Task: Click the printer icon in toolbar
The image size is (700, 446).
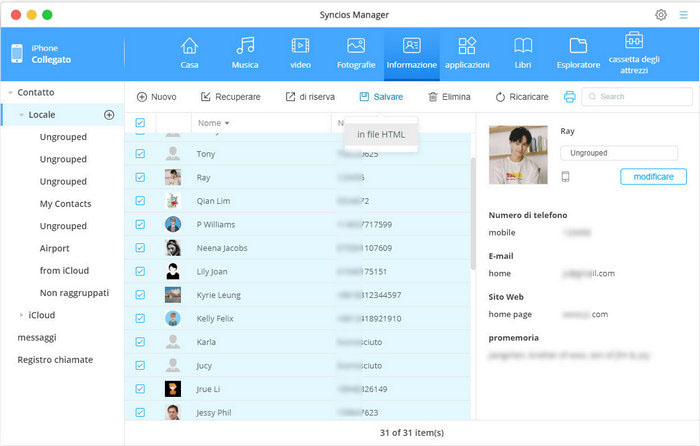Action: coord(570,97)
